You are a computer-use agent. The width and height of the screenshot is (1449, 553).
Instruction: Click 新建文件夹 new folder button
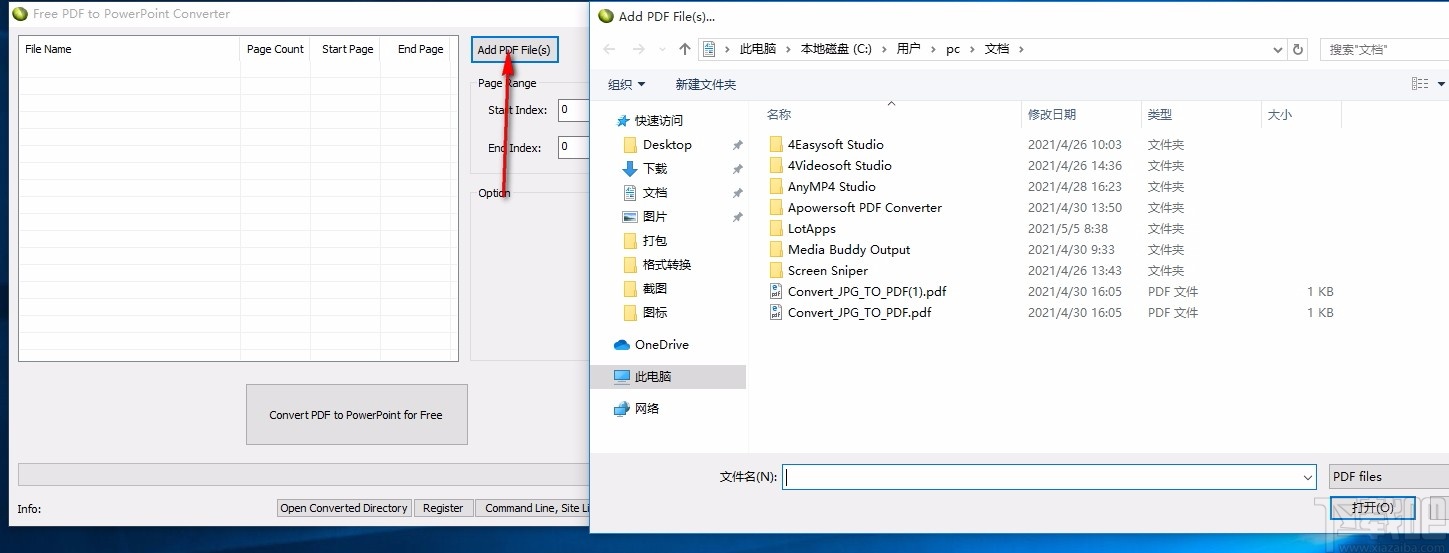tap(705, 84)
